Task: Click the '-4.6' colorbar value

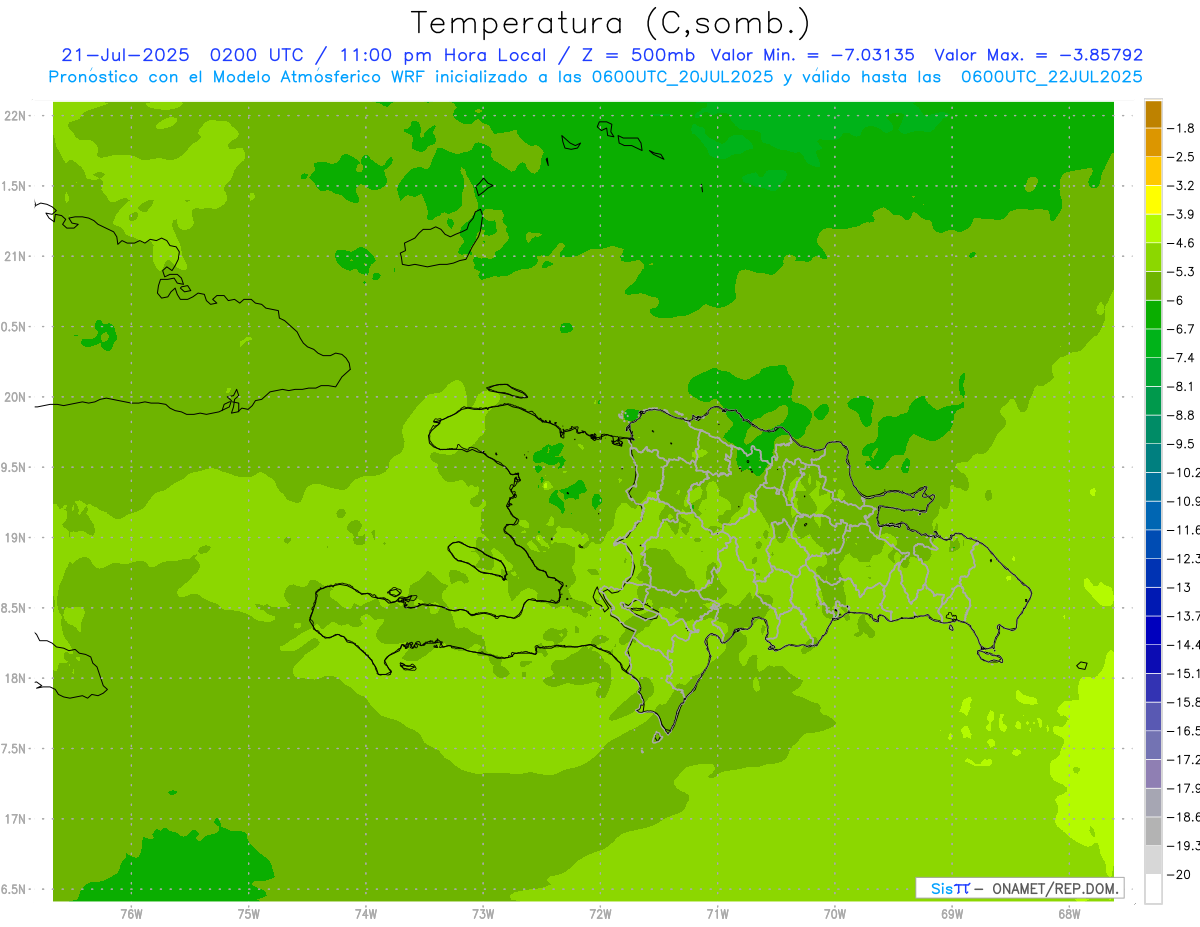Action: pos(1181,243)
